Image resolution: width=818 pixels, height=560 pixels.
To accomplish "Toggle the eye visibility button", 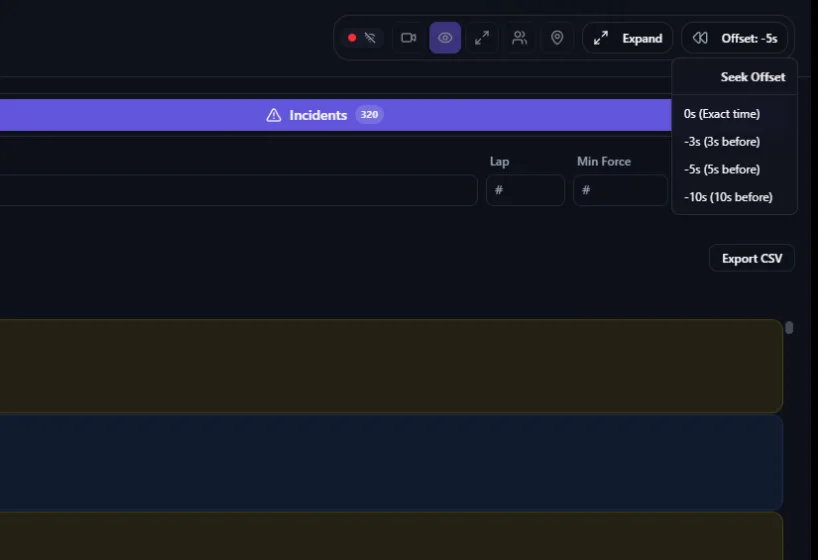I will click(x=445, y=38).
